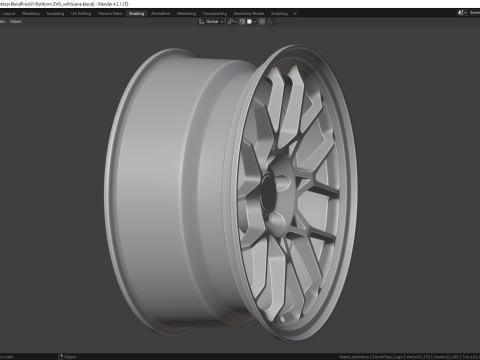480x360 pixels.
Task: Open the Geometry Nodes workspace tab
Action: click(x=249, y=14)
